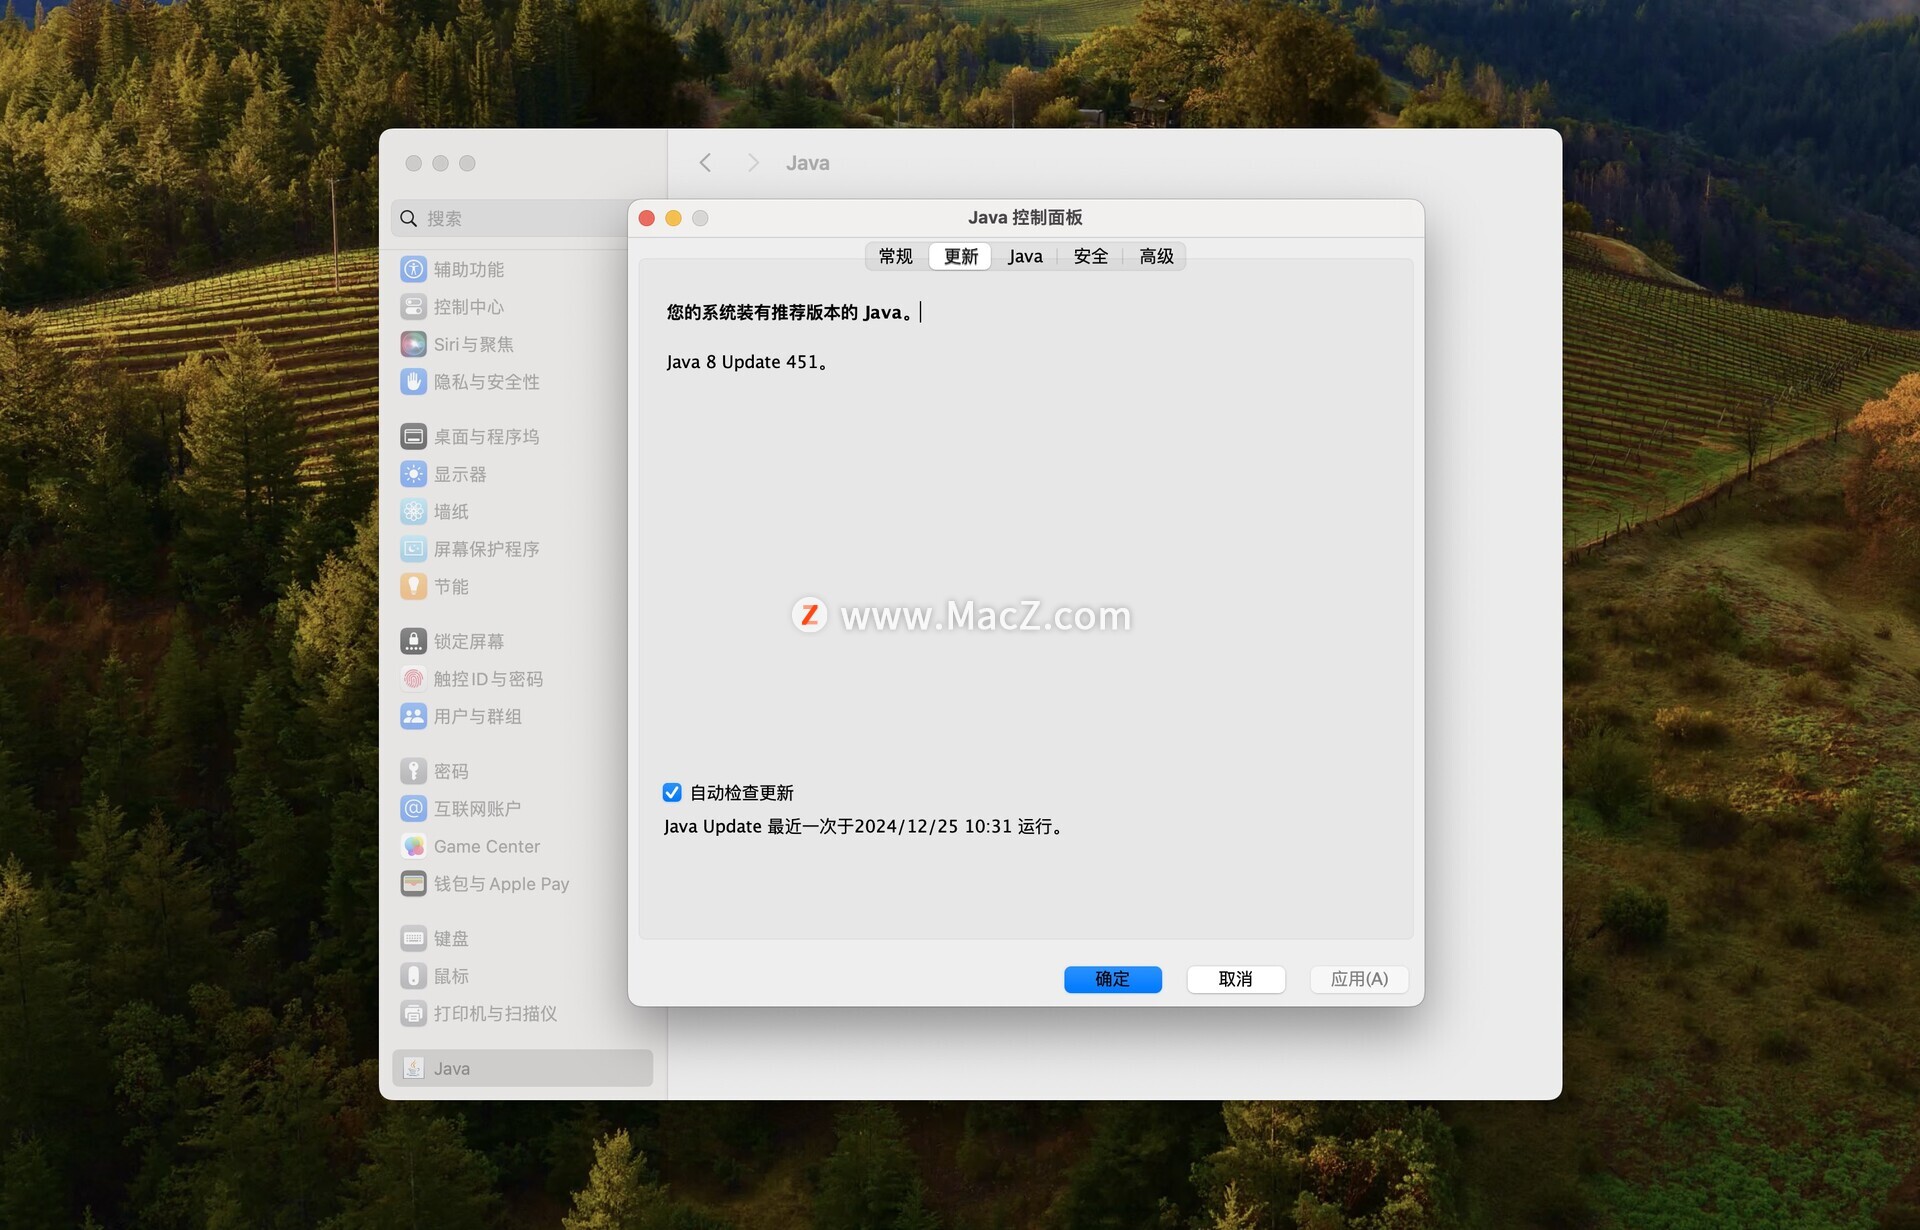Open the 隐私与安全性 hand icon

pos(413,382)
